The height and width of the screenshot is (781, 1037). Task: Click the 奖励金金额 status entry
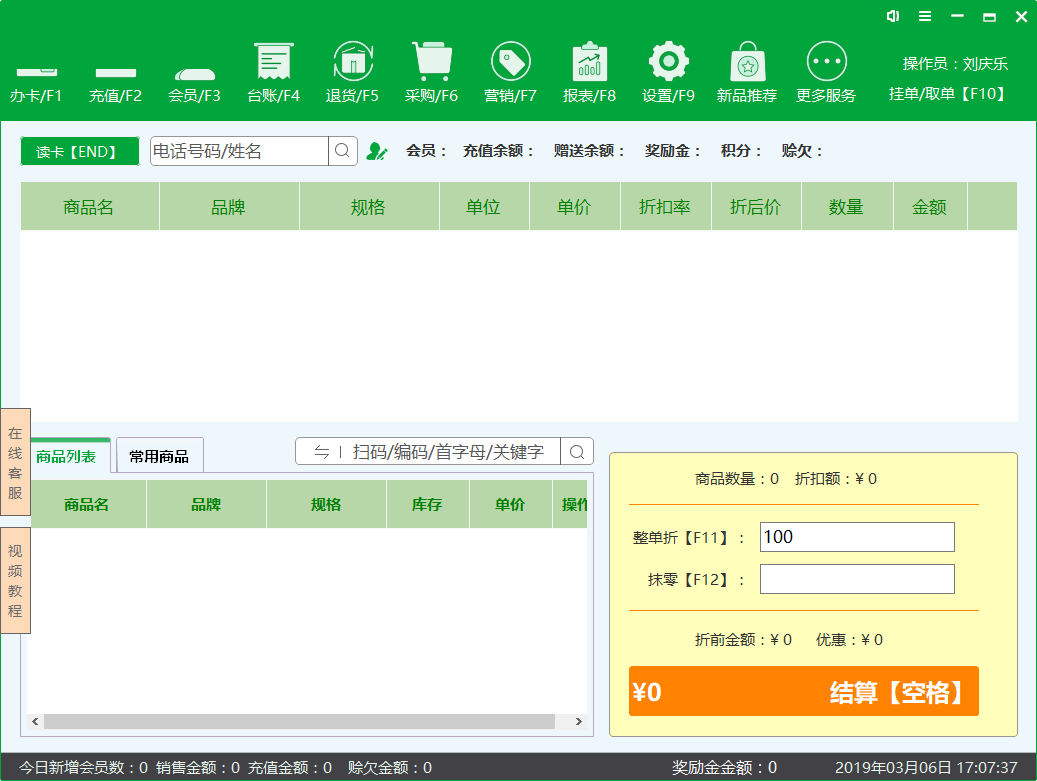tap(725, 767)
